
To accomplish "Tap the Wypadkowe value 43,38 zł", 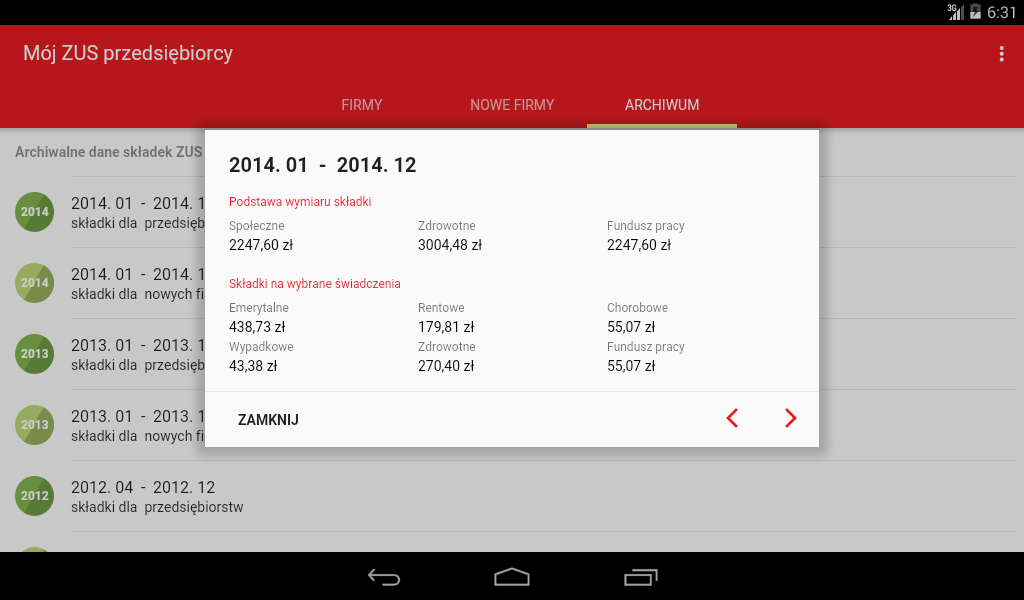I will [x=253, y=366].
